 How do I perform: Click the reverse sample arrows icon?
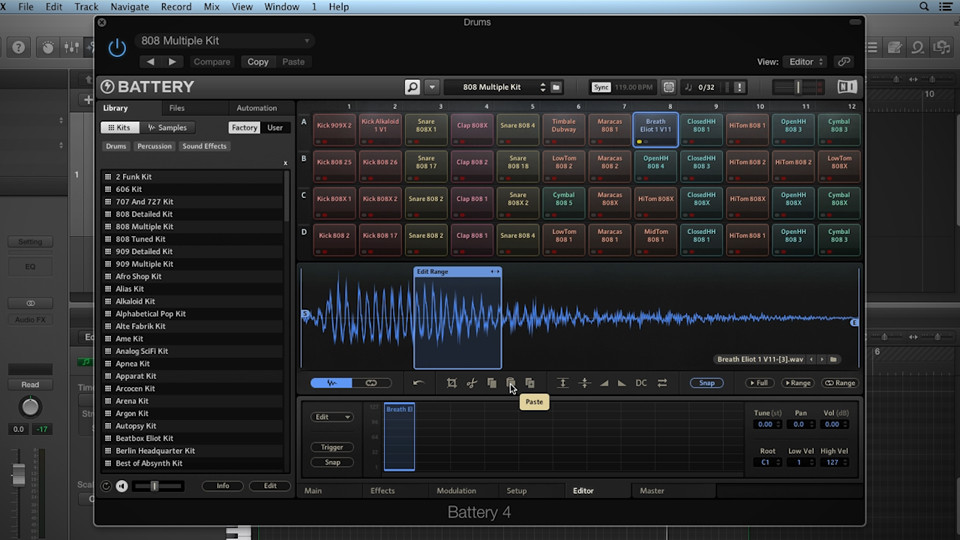(x=662, y=383)
